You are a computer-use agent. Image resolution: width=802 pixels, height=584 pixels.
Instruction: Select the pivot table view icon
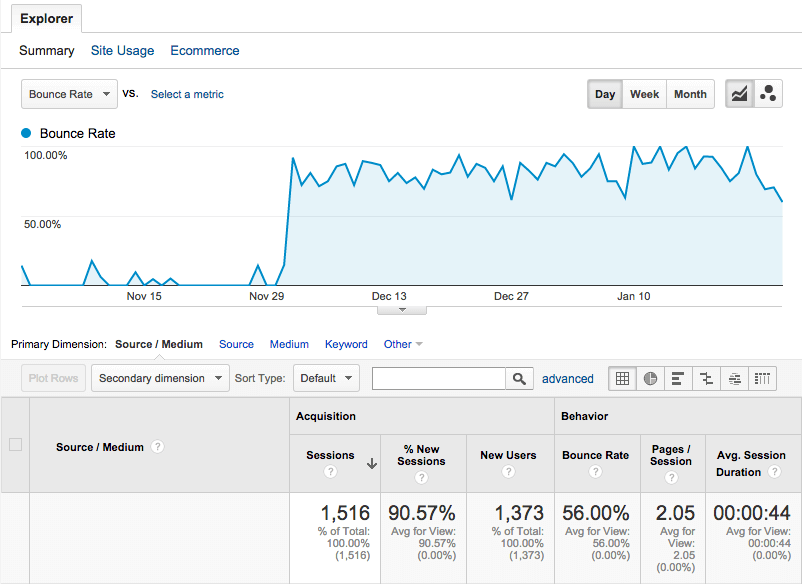tap(762, 378)
